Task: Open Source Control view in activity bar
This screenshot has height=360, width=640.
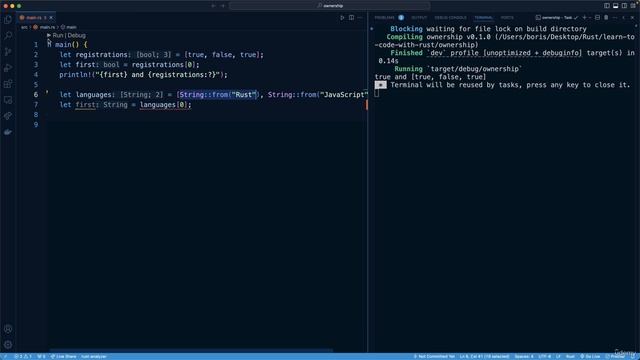Action: [8, 52]
